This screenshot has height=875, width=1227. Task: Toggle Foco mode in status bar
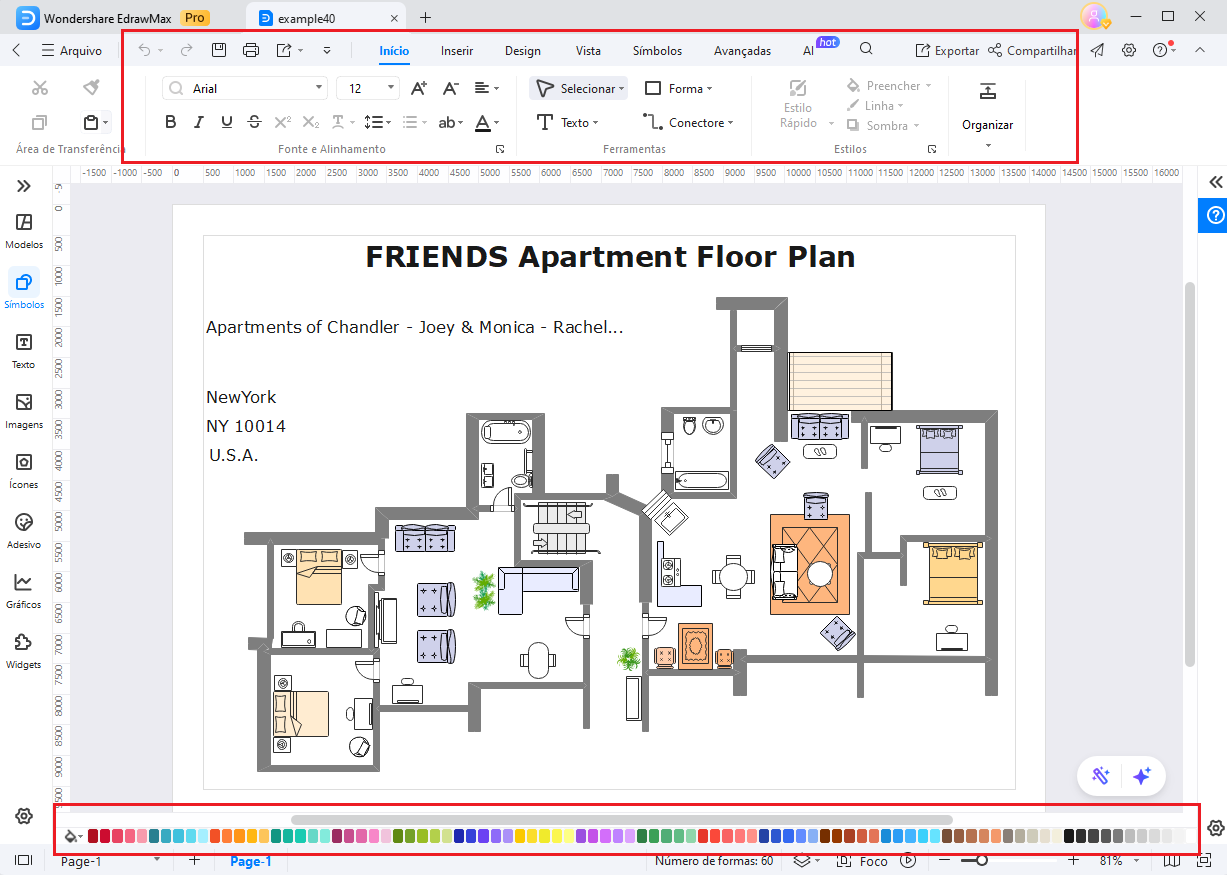863,860
